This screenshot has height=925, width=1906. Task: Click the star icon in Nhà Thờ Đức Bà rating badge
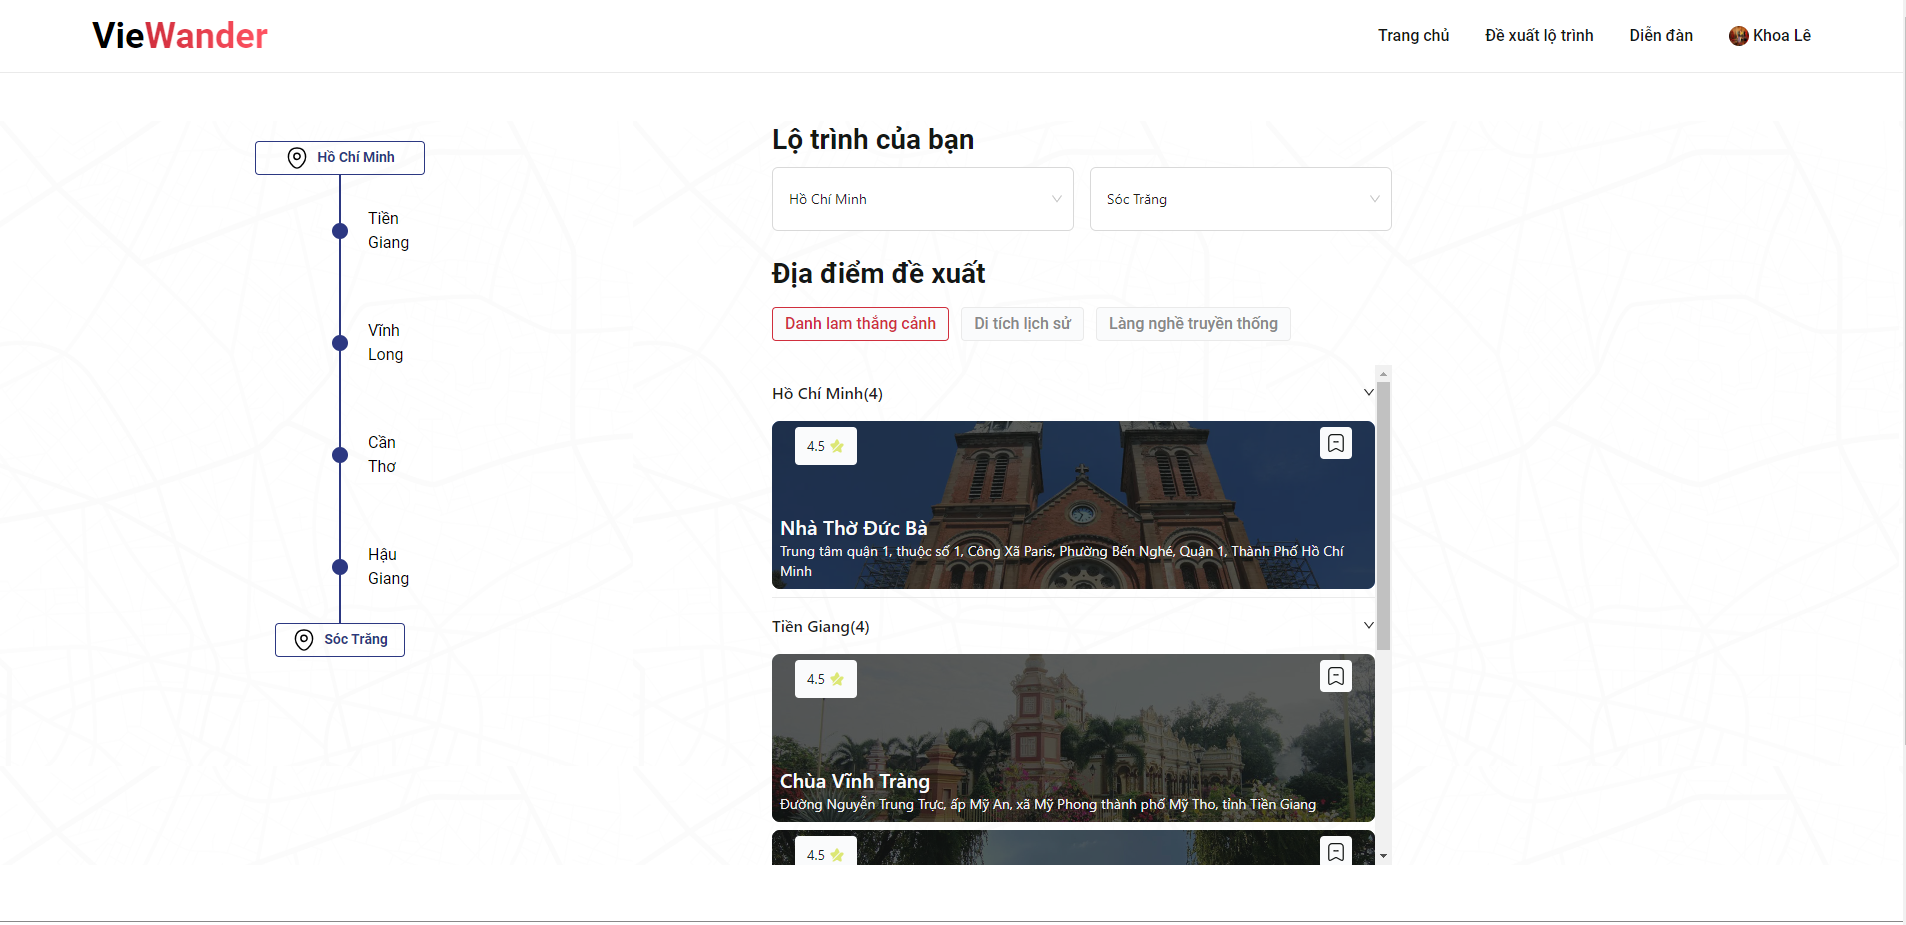click(838, 446)
